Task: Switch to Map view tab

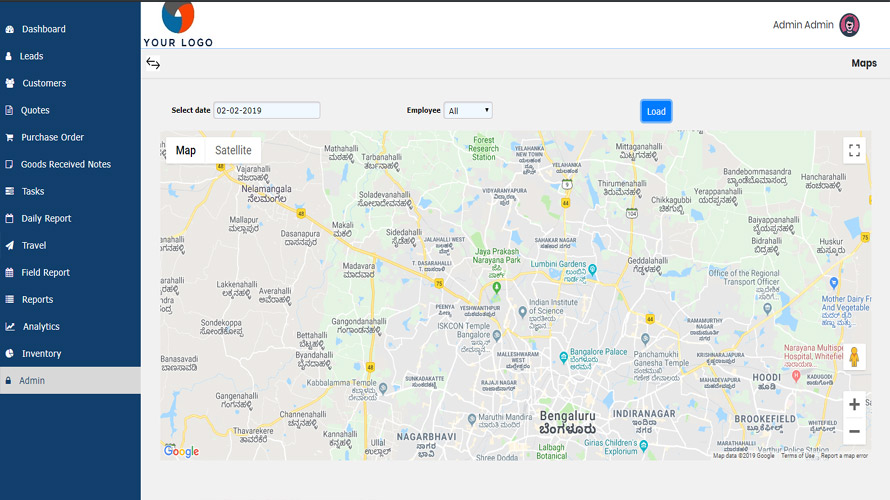Action: [186, 150]
